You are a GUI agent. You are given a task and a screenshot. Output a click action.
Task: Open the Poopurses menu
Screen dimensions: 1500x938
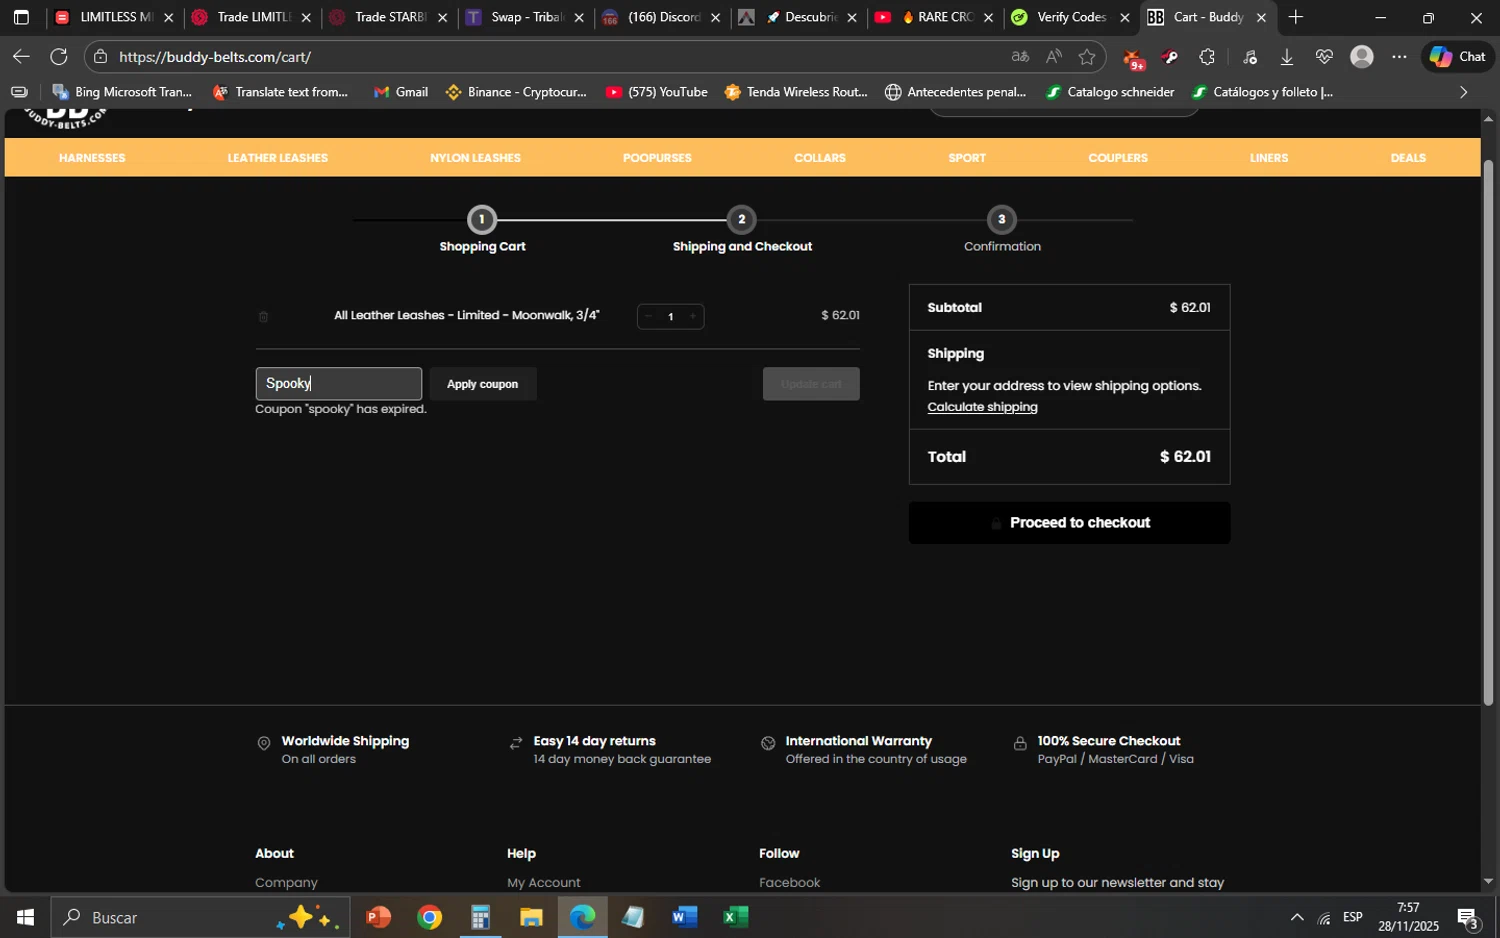point(657,158)
